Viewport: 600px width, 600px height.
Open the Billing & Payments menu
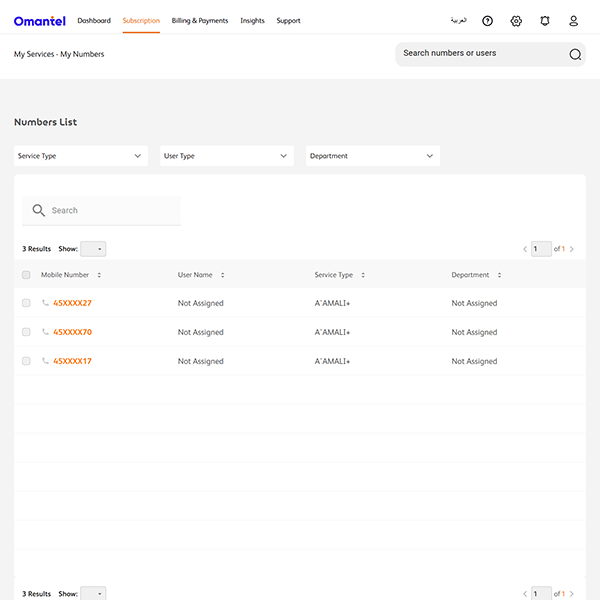pos(199,21)
